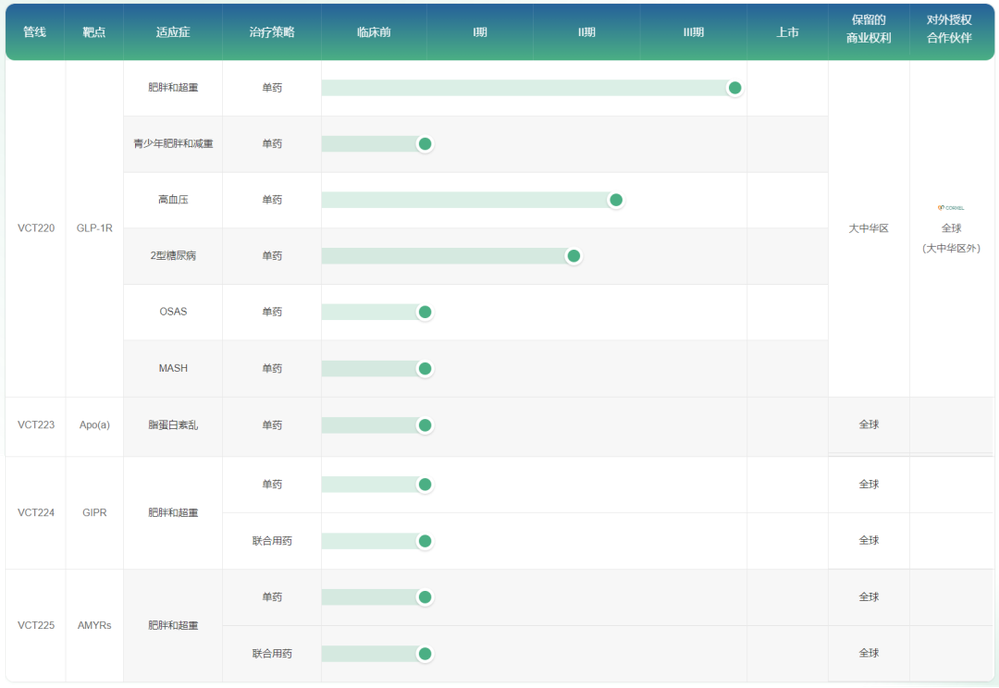Click the progress marker in the OSAS row
This screenshot has width=999, height=688.
[x=425, y=312]
